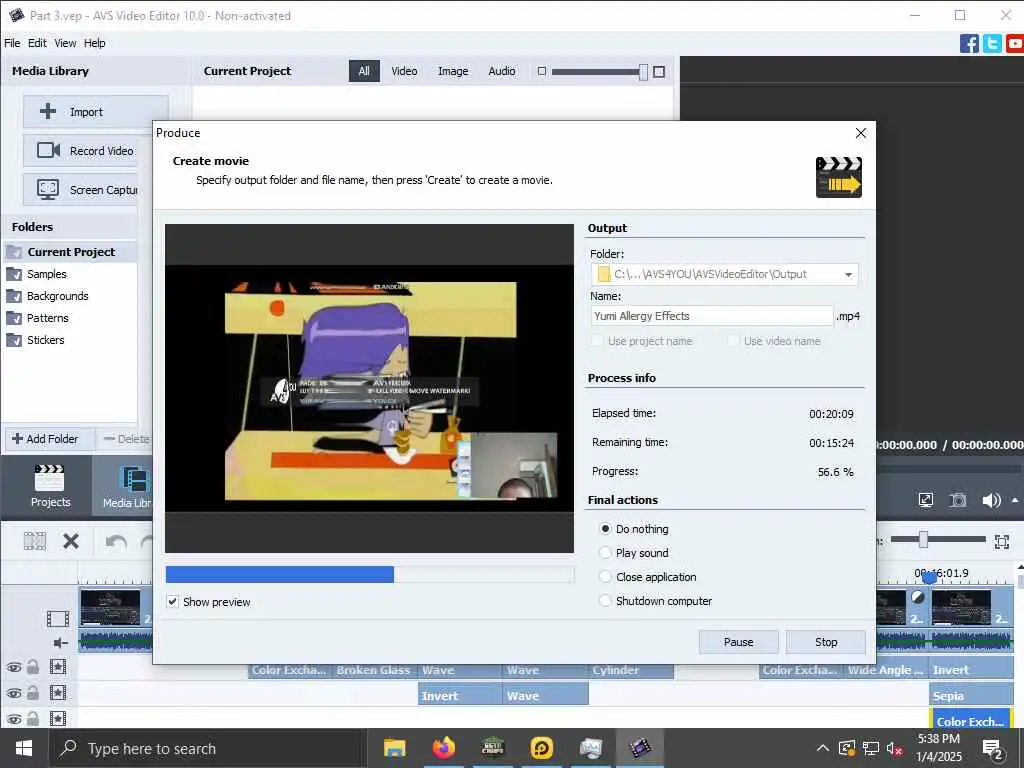
Task: Click the zoom-to-fit timeline icon
Action: coord(1002,541)
